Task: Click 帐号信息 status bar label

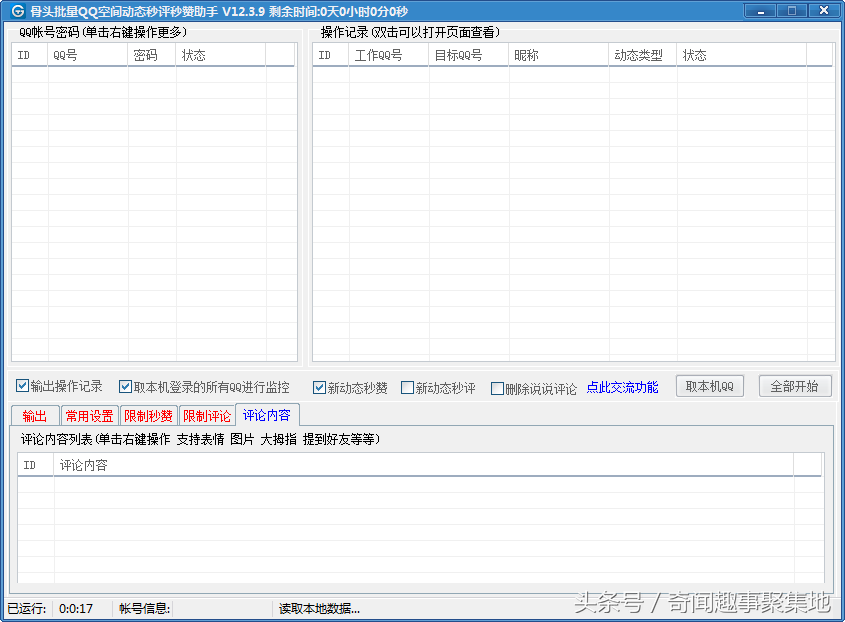Action: (x=144, y=609)
